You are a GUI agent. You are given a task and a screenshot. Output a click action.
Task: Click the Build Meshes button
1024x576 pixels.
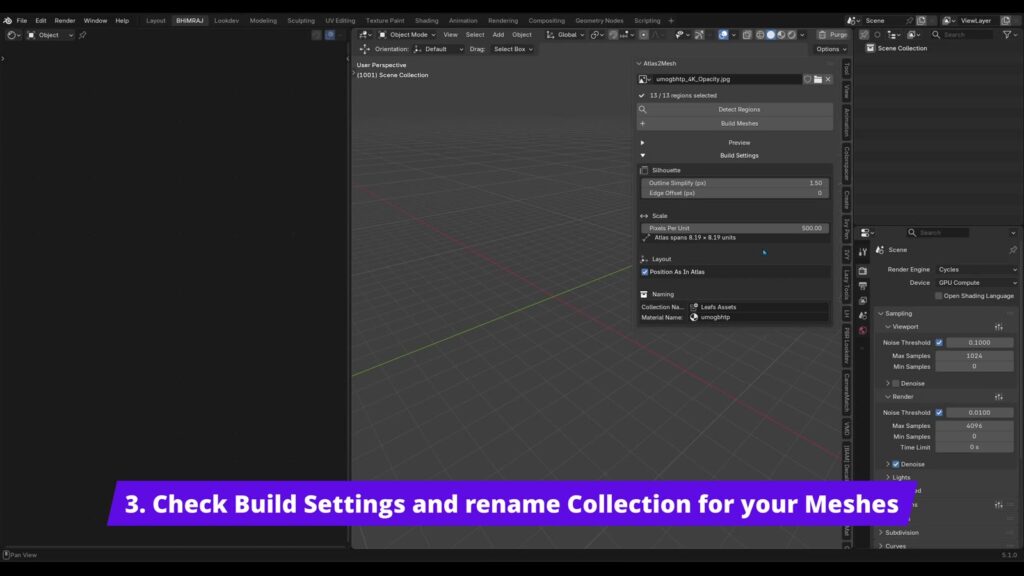coord(735,123)
